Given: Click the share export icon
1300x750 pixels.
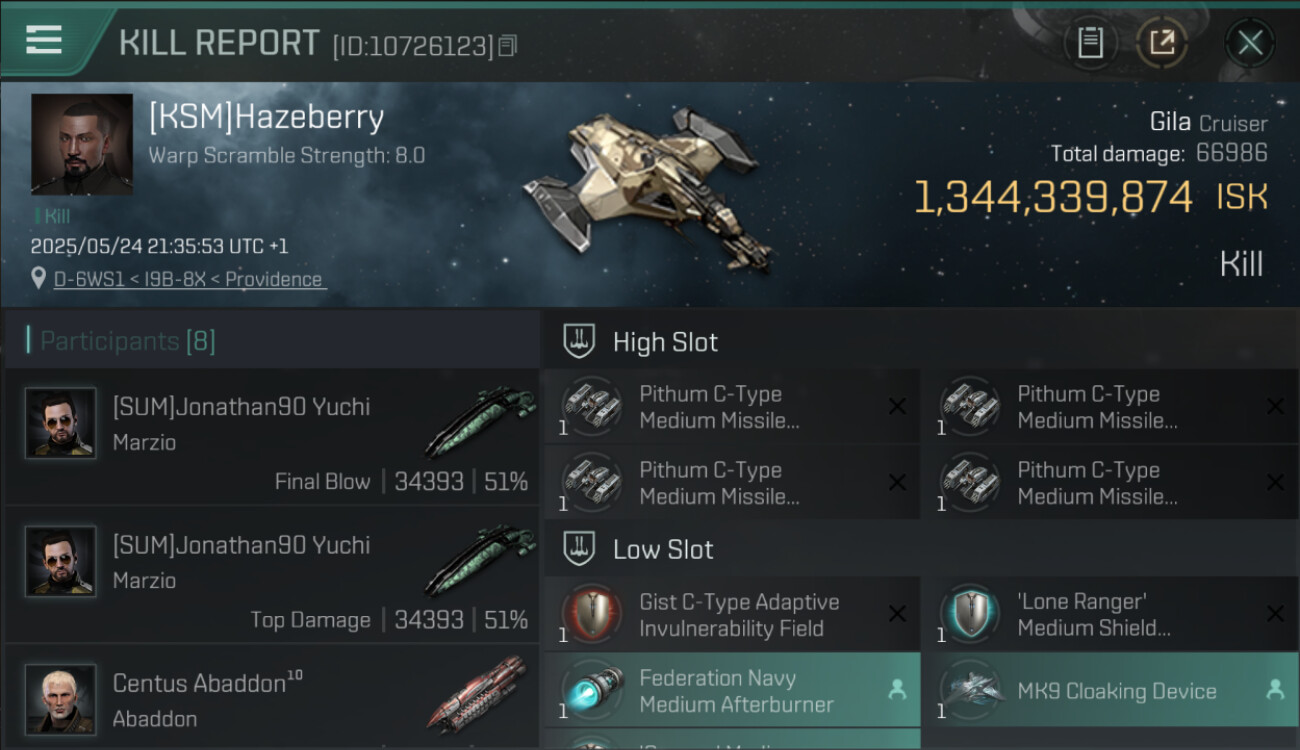Looking at the screenshot, I should pyautogui.click(x=1162, y=42).
